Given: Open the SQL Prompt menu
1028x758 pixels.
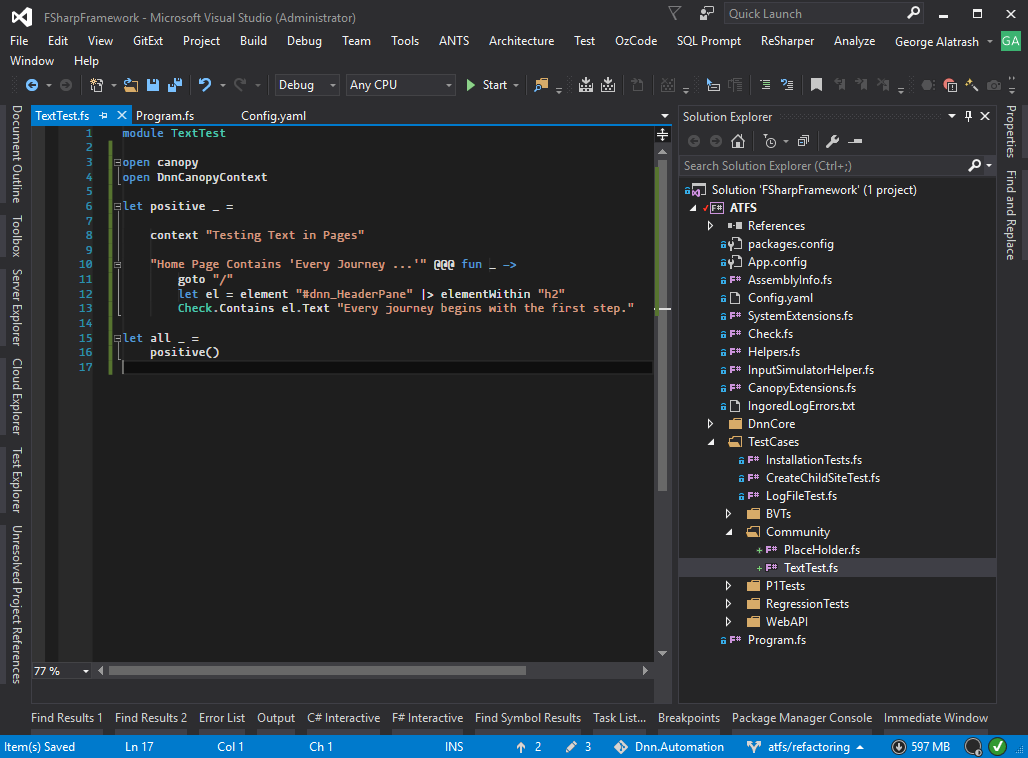Looking at the screenshot, I should pyautogui.click(x=709, y=41).
